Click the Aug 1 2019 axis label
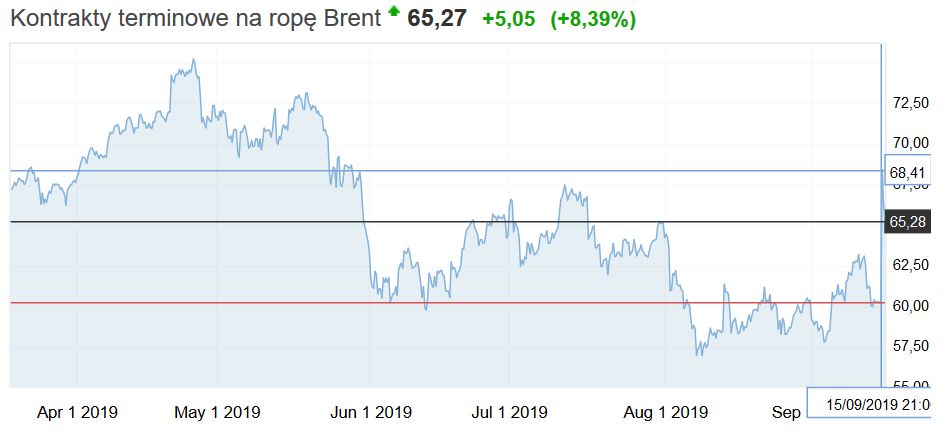The height and width of the screenshot is (442, 946). coord(665,412)
